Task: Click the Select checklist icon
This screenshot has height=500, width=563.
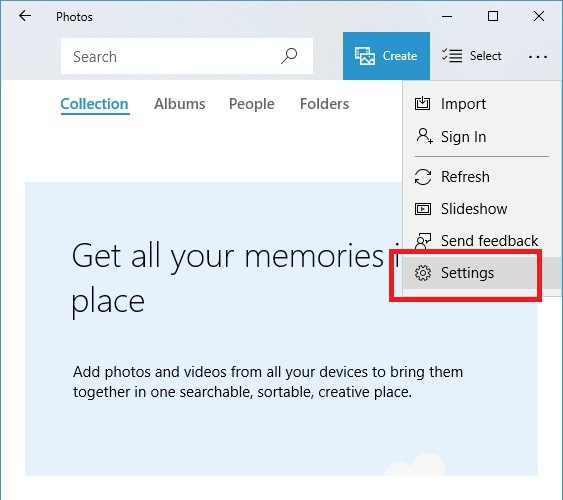Action: (452, 56)
